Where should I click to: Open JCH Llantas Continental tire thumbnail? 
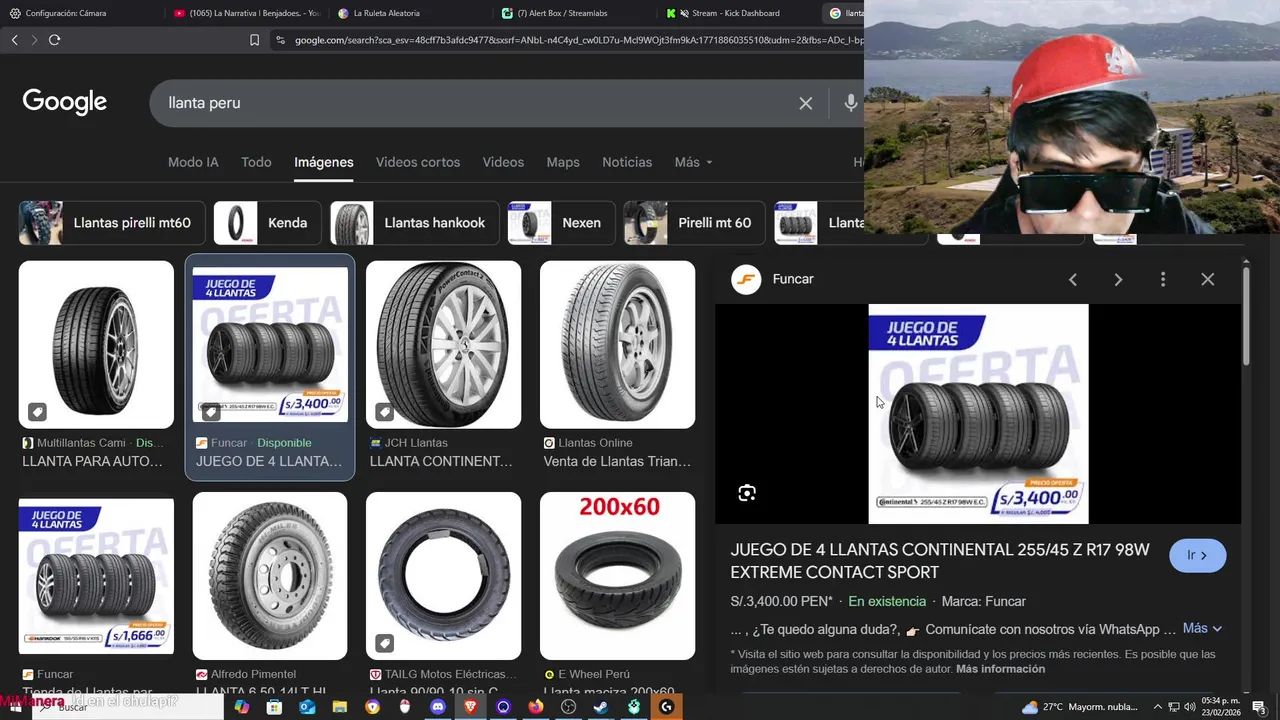[x=443, y=345]
